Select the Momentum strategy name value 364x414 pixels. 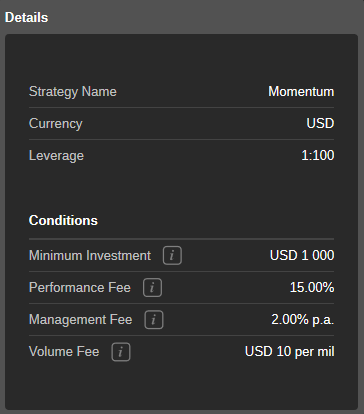pyautogui.click(x=301, y=92)
